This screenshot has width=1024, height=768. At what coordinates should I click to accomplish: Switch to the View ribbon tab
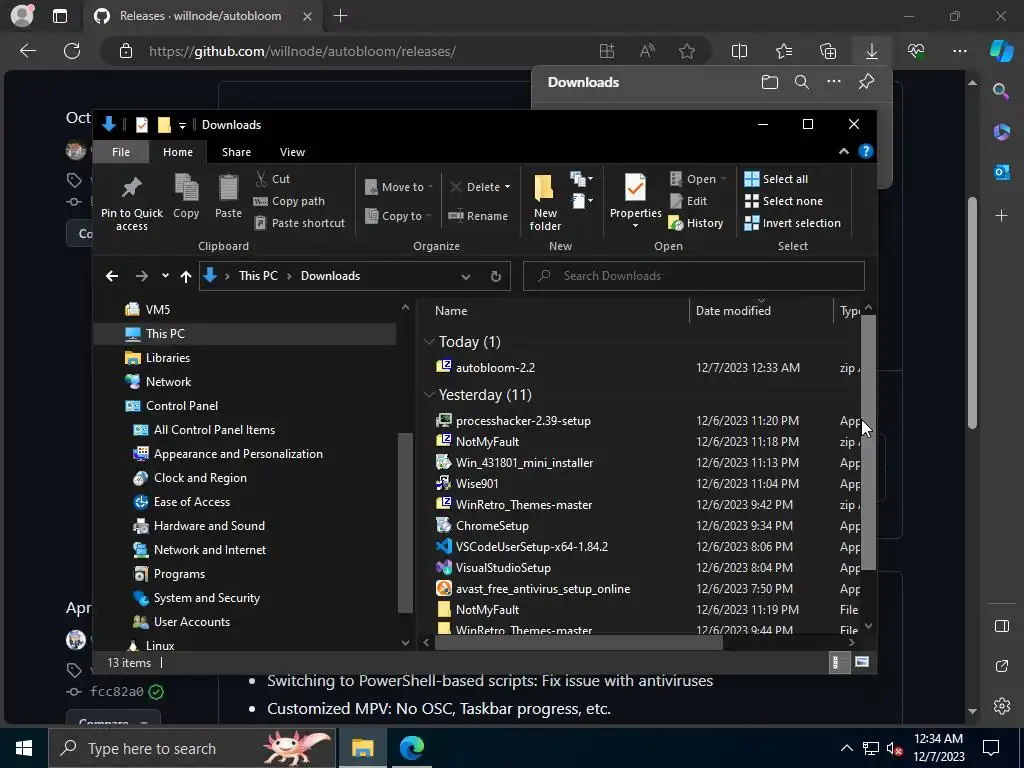coord(293,152)
